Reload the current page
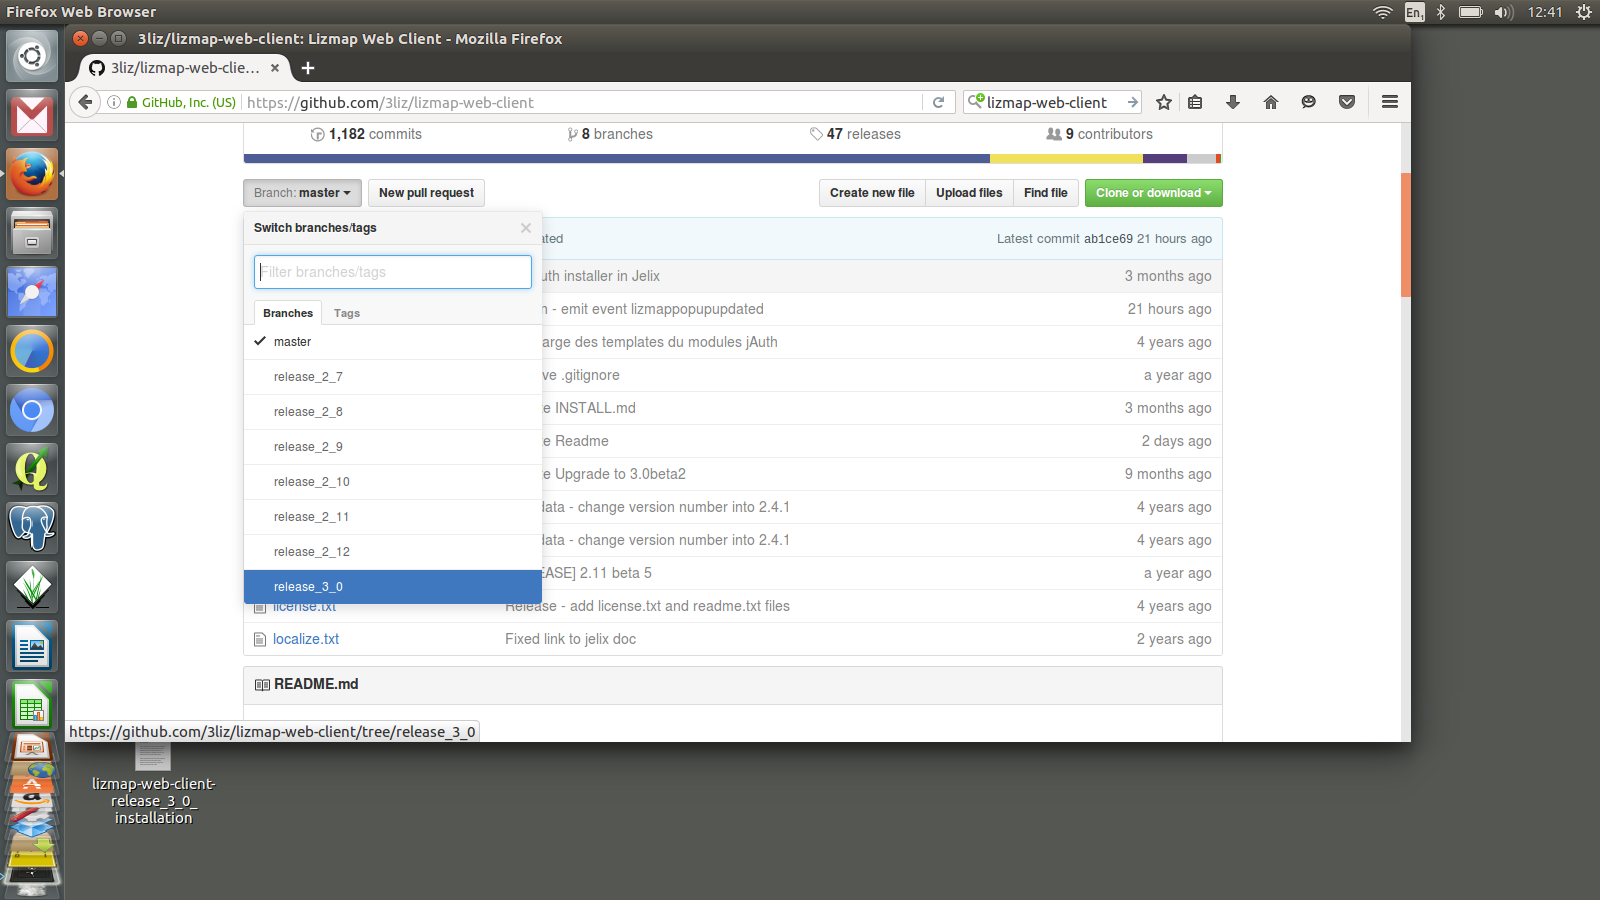This screenshot has width=1600, height=900. click(x=938, y=101)
